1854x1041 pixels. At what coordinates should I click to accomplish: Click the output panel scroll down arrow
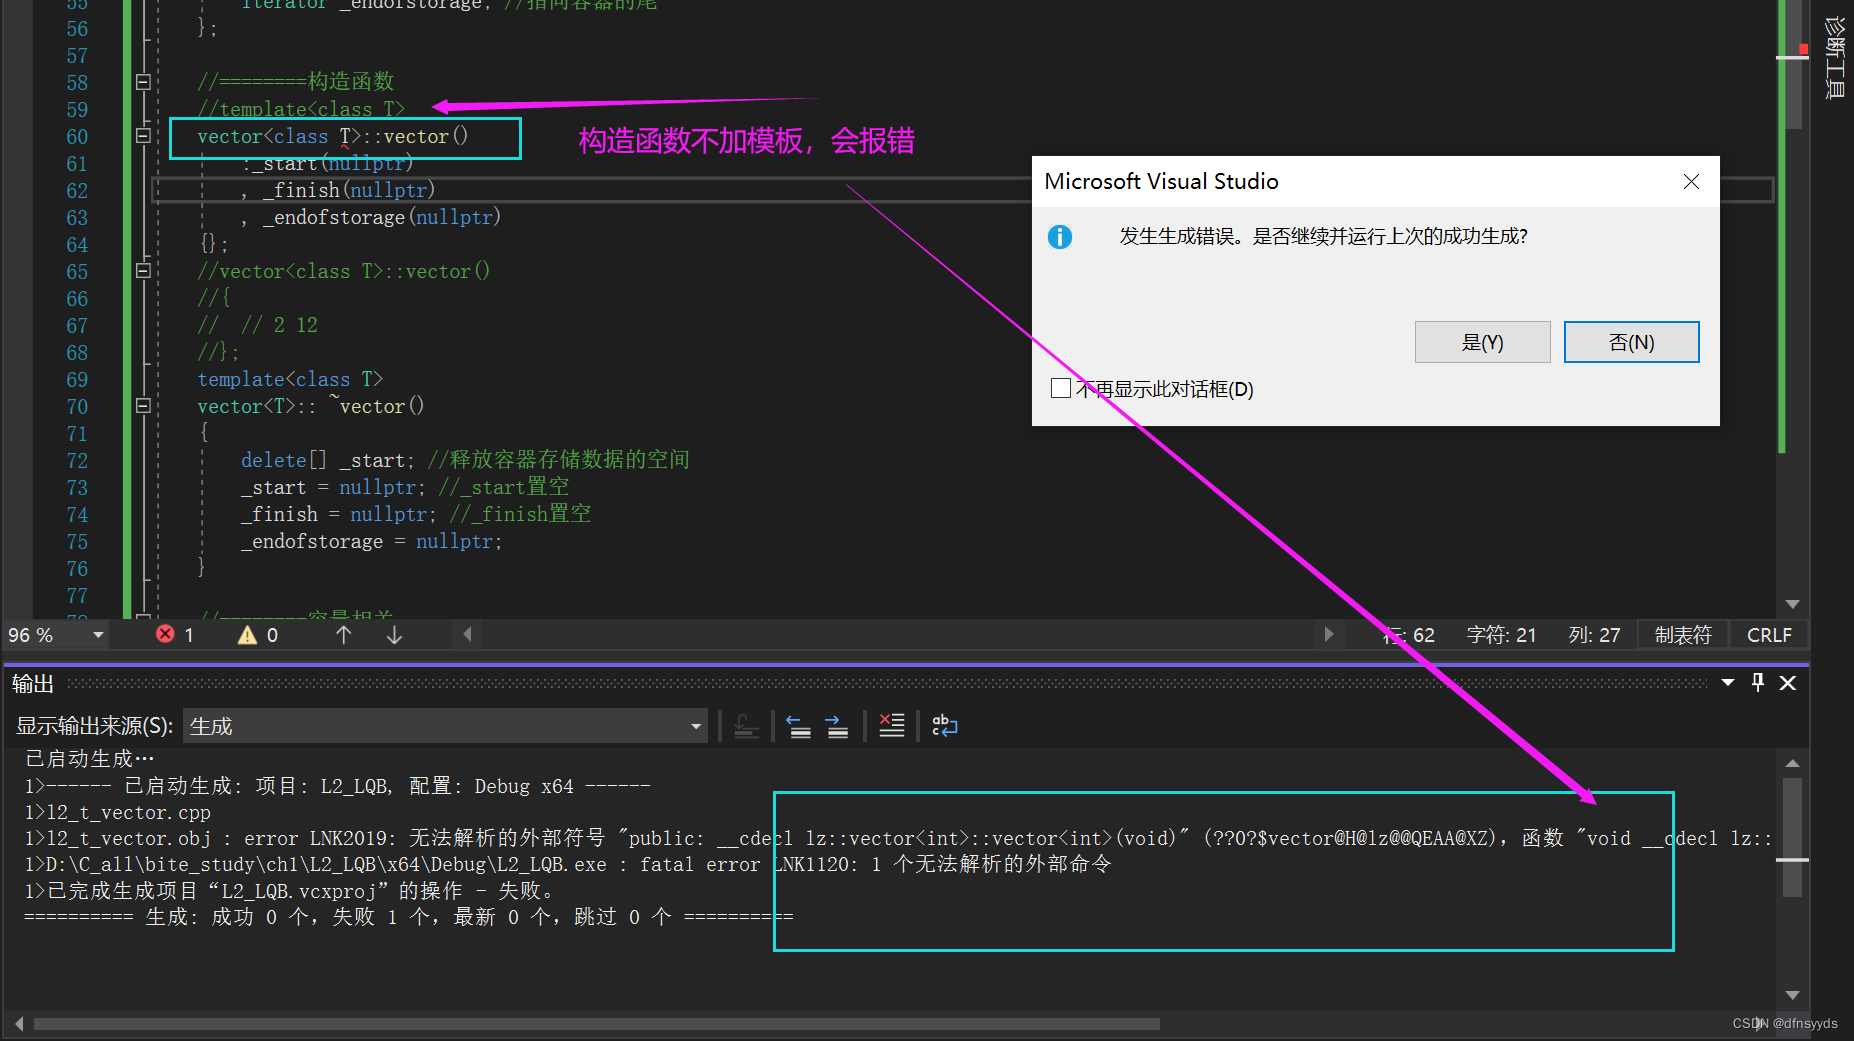[1792, 995]
